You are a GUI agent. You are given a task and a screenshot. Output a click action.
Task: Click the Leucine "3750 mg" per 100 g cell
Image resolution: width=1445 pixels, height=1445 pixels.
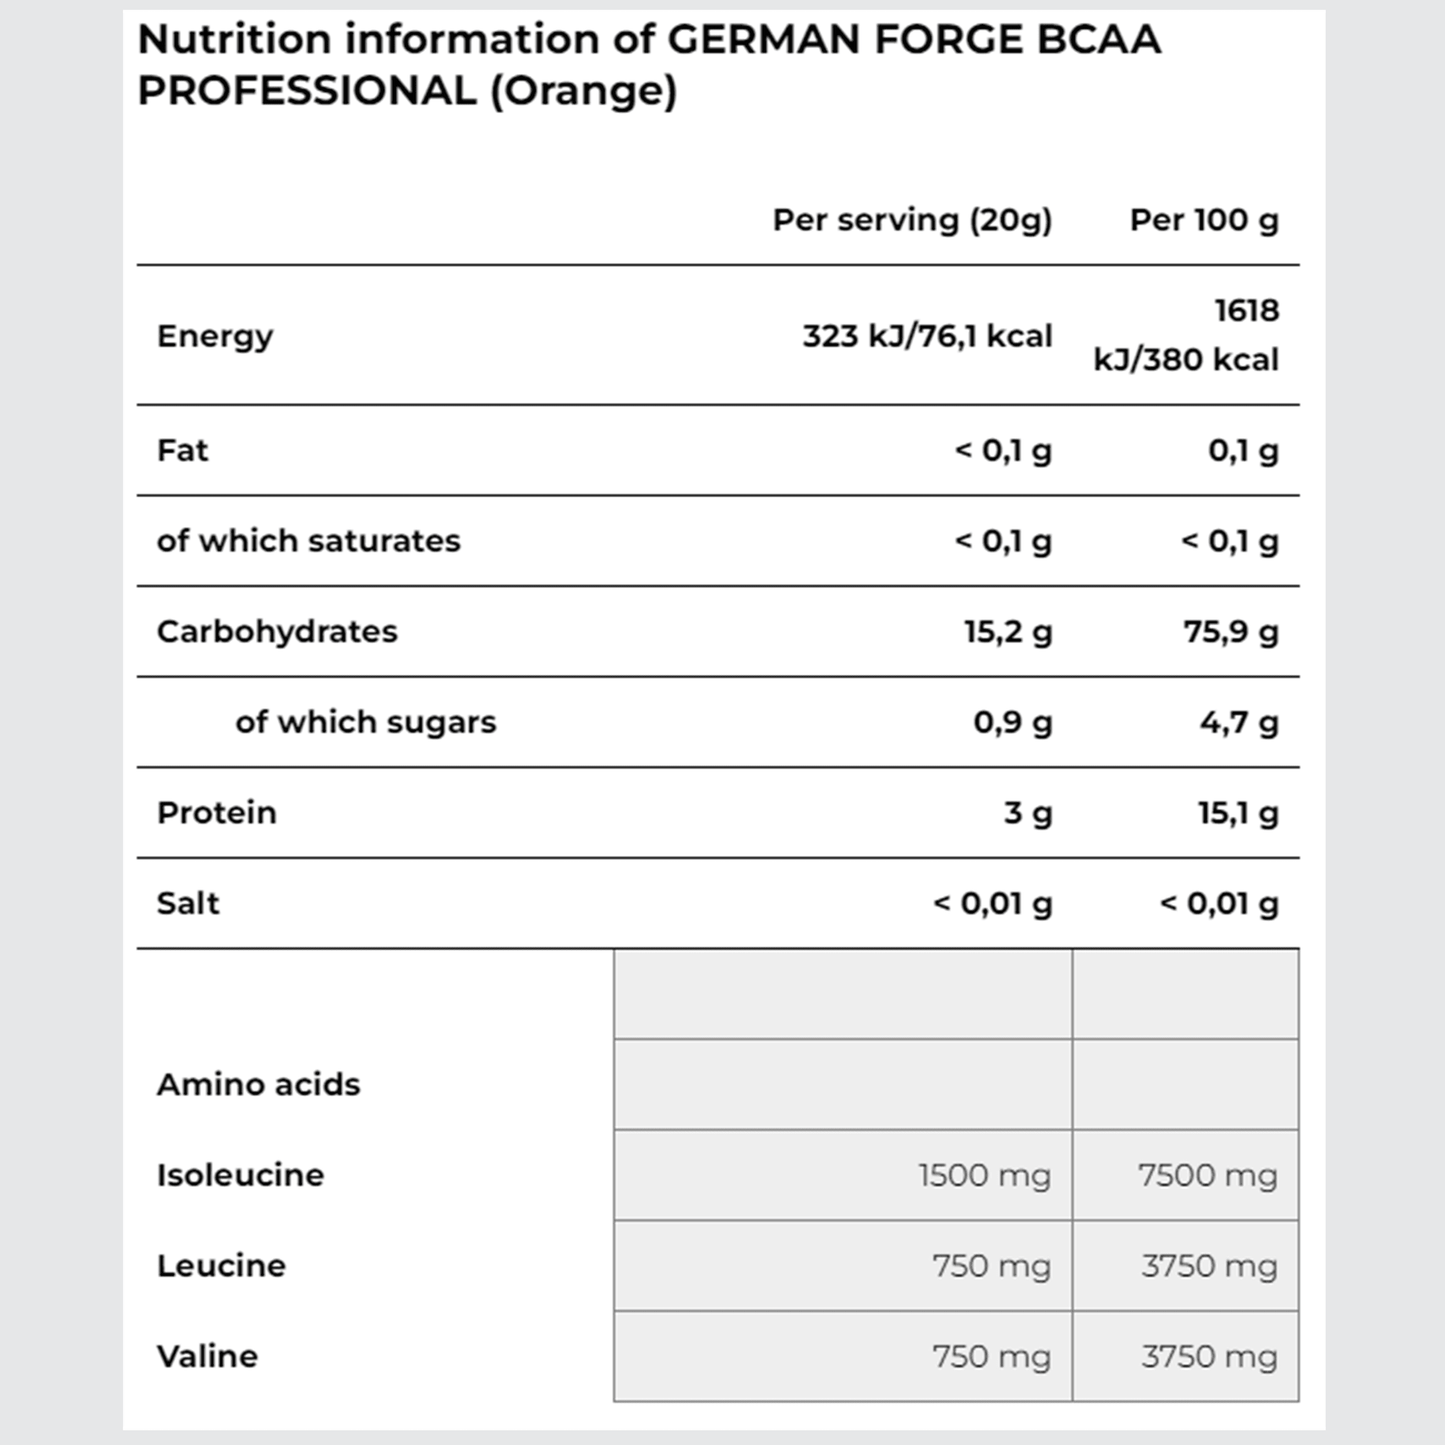point(1209,1266)
